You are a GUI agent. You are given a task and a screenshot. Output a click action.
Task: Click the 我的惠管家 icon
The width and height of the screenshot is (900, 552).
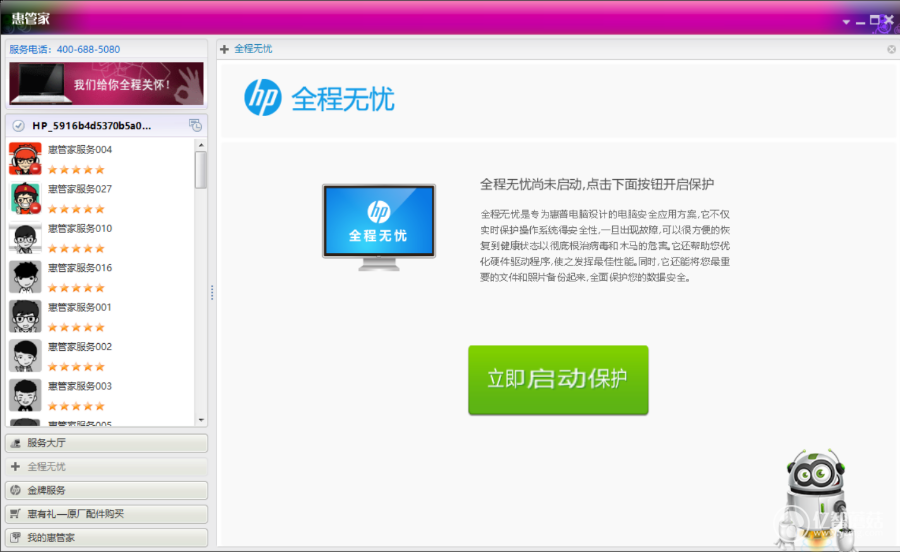pyautogui.click(x=15, y=537)
